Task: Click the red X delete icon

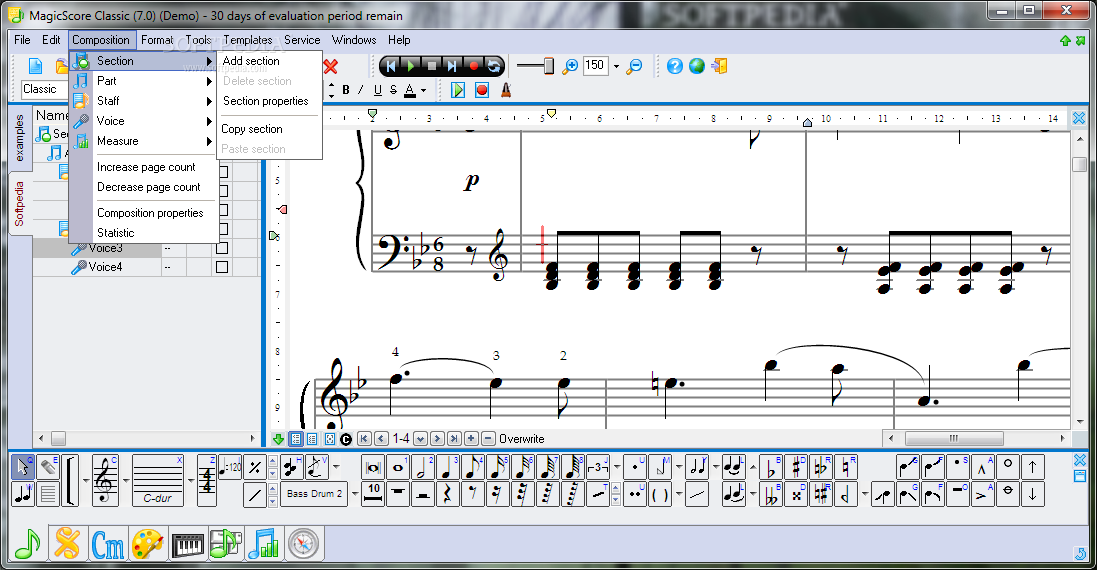Action: click(x=331, y=66)
